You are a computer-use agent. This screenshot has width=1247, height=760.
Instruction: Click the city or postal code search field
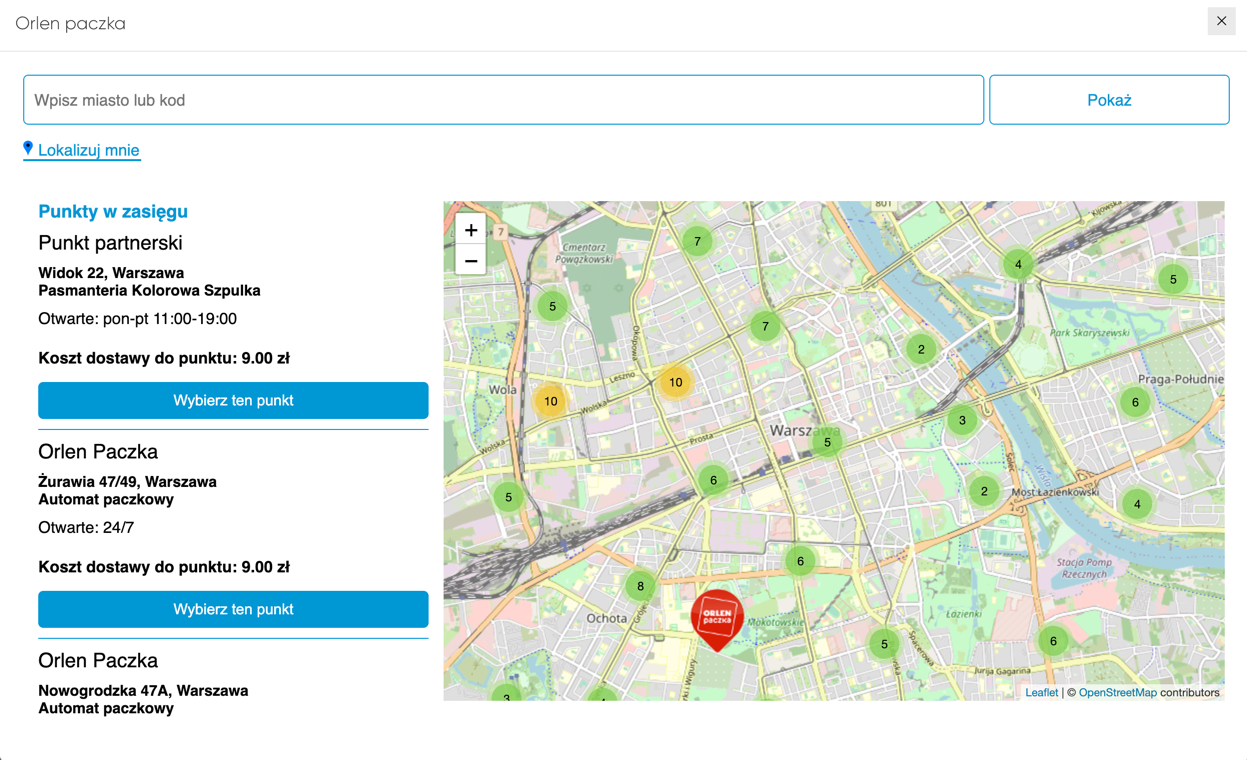[x=503, y=100]
